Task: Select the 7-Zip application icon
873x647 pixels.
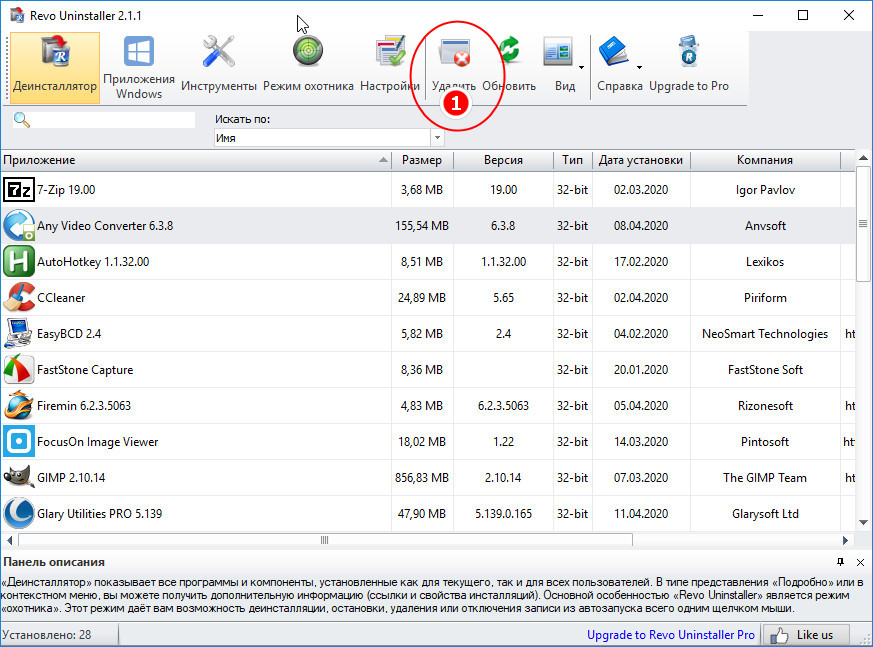Action: coord(19,190)
